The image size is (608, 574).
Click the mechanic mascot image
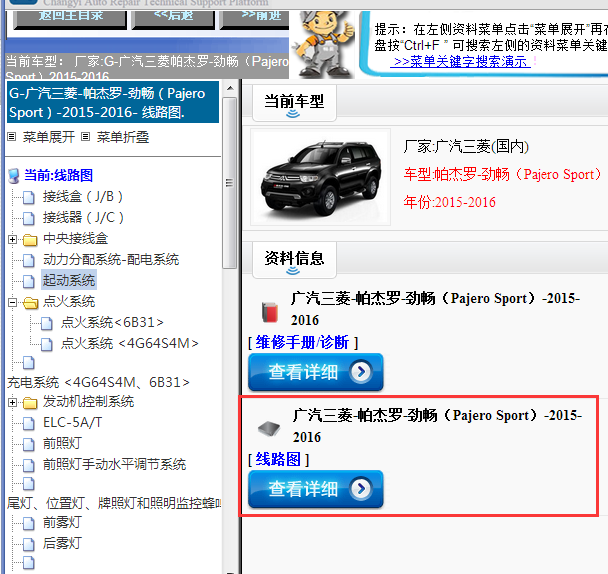pos(323,43)
